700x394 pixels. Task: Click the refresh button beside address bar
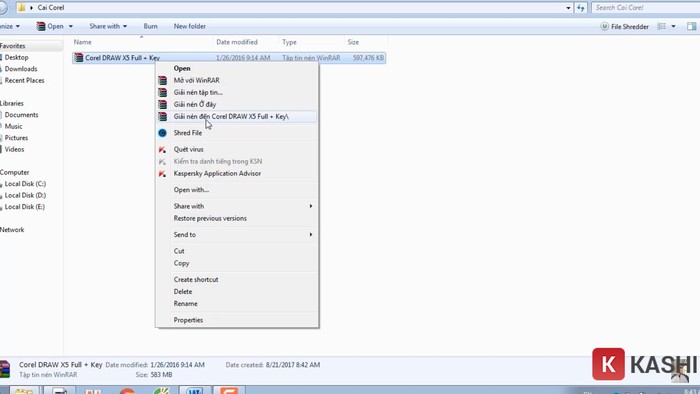[580, 8]
